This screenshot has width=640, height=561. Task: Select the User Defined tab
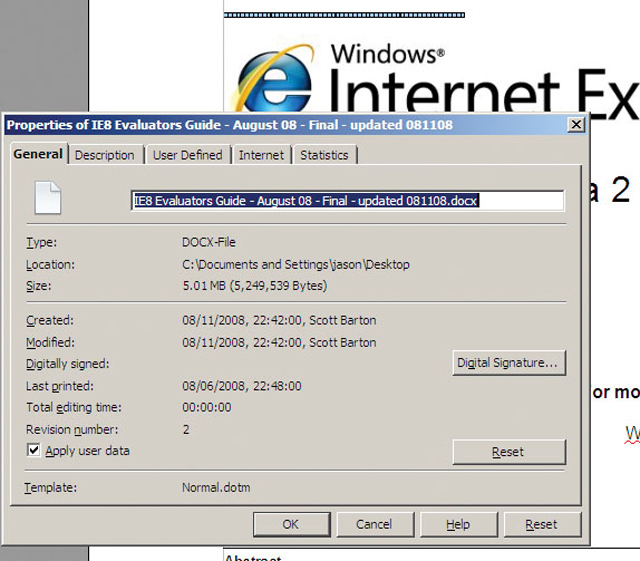point(187,155)
